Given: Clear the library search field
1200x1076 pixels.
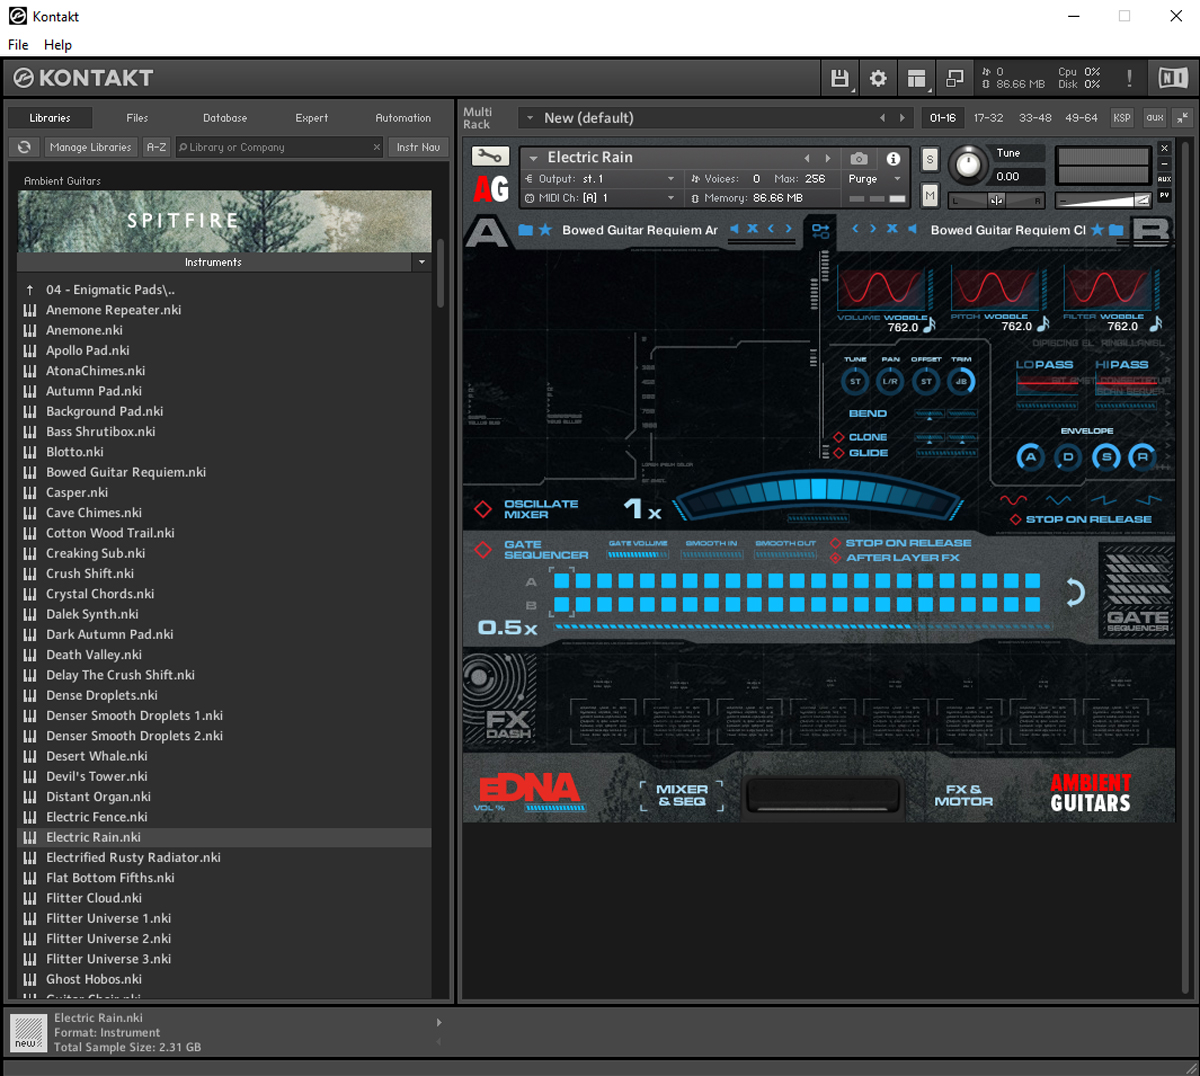Looking at the screenshot, I should pos(377,147).
